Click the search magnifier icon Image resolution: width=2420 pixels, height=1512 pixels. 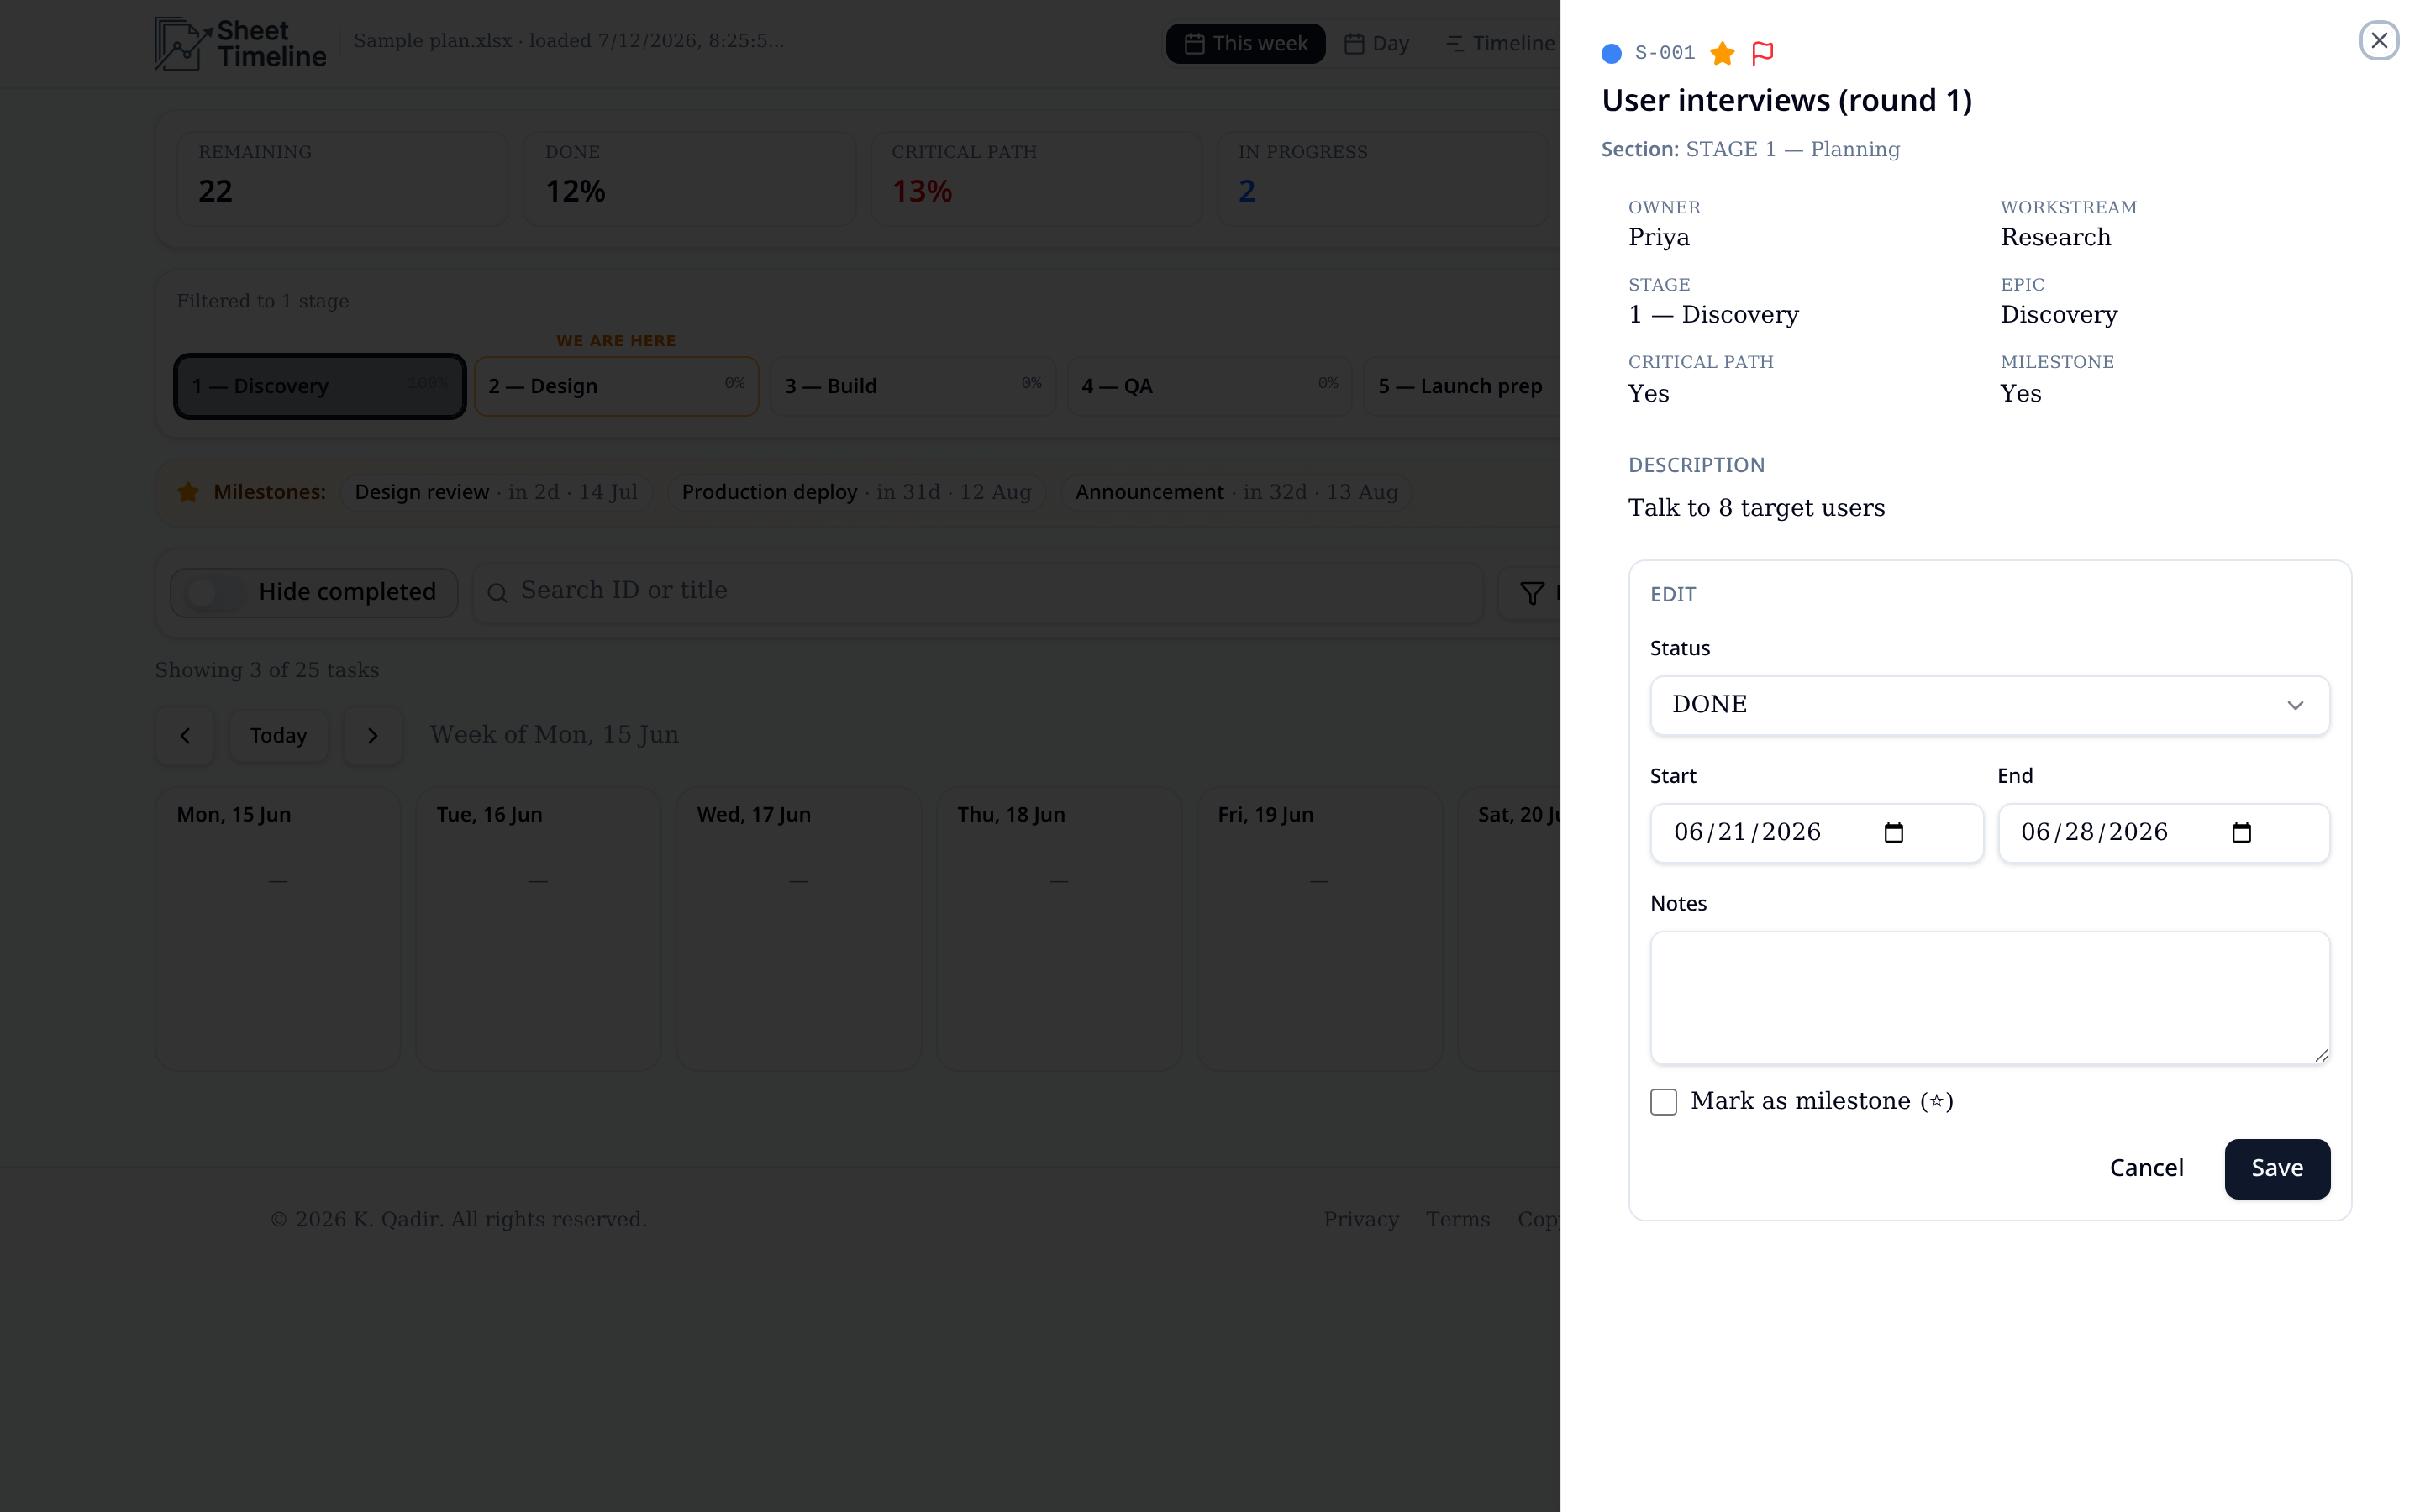click(497, 593)
